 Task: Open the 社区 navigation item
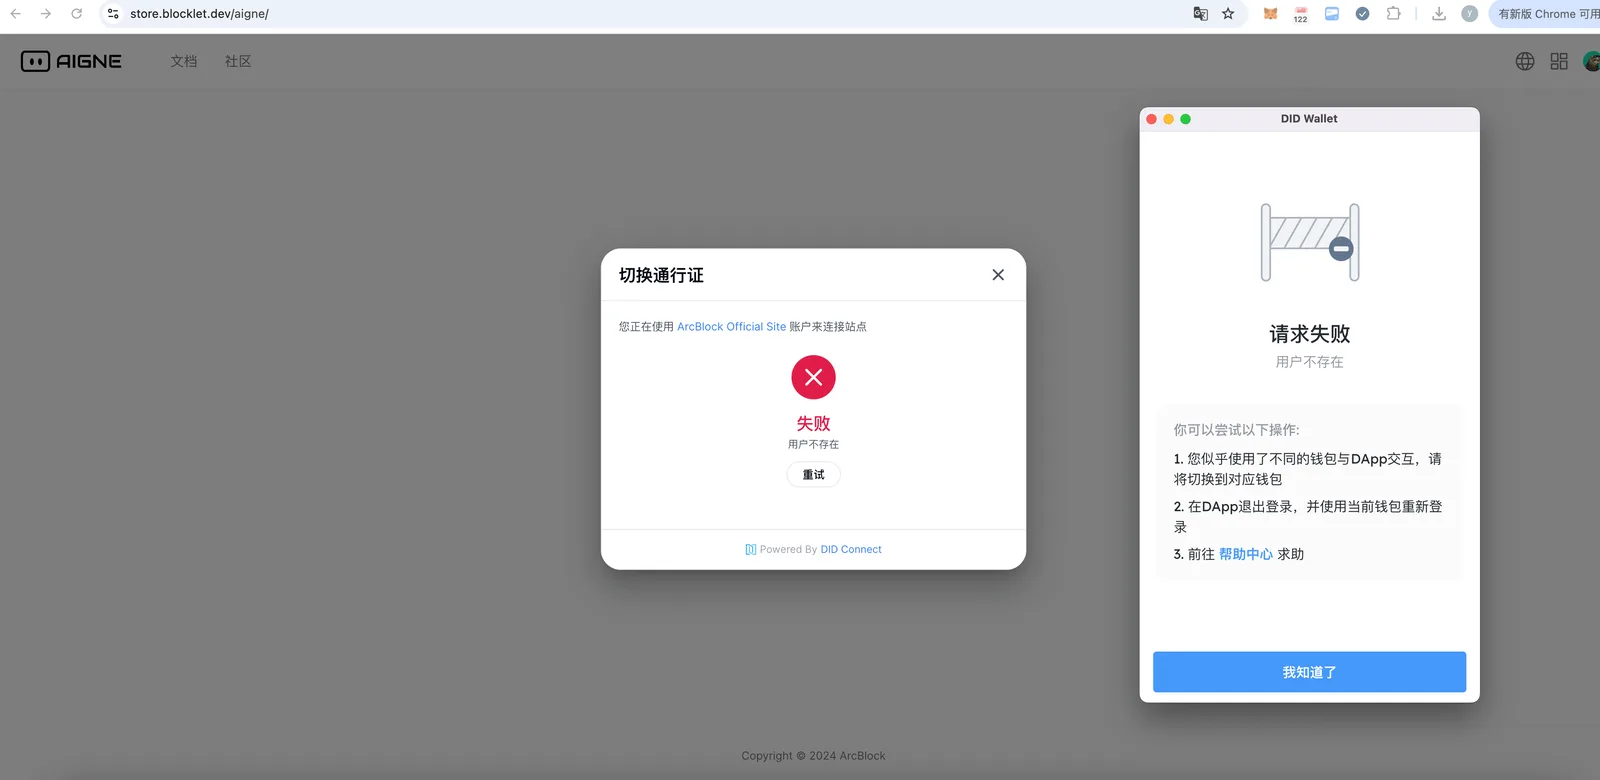(x=238, y=61)
